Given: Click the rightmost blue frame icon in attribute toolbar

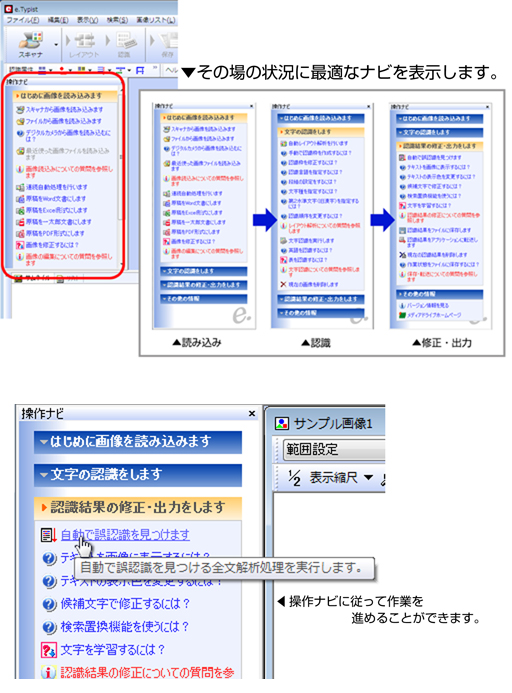Looking at the screenshot, I should (140, 70).
